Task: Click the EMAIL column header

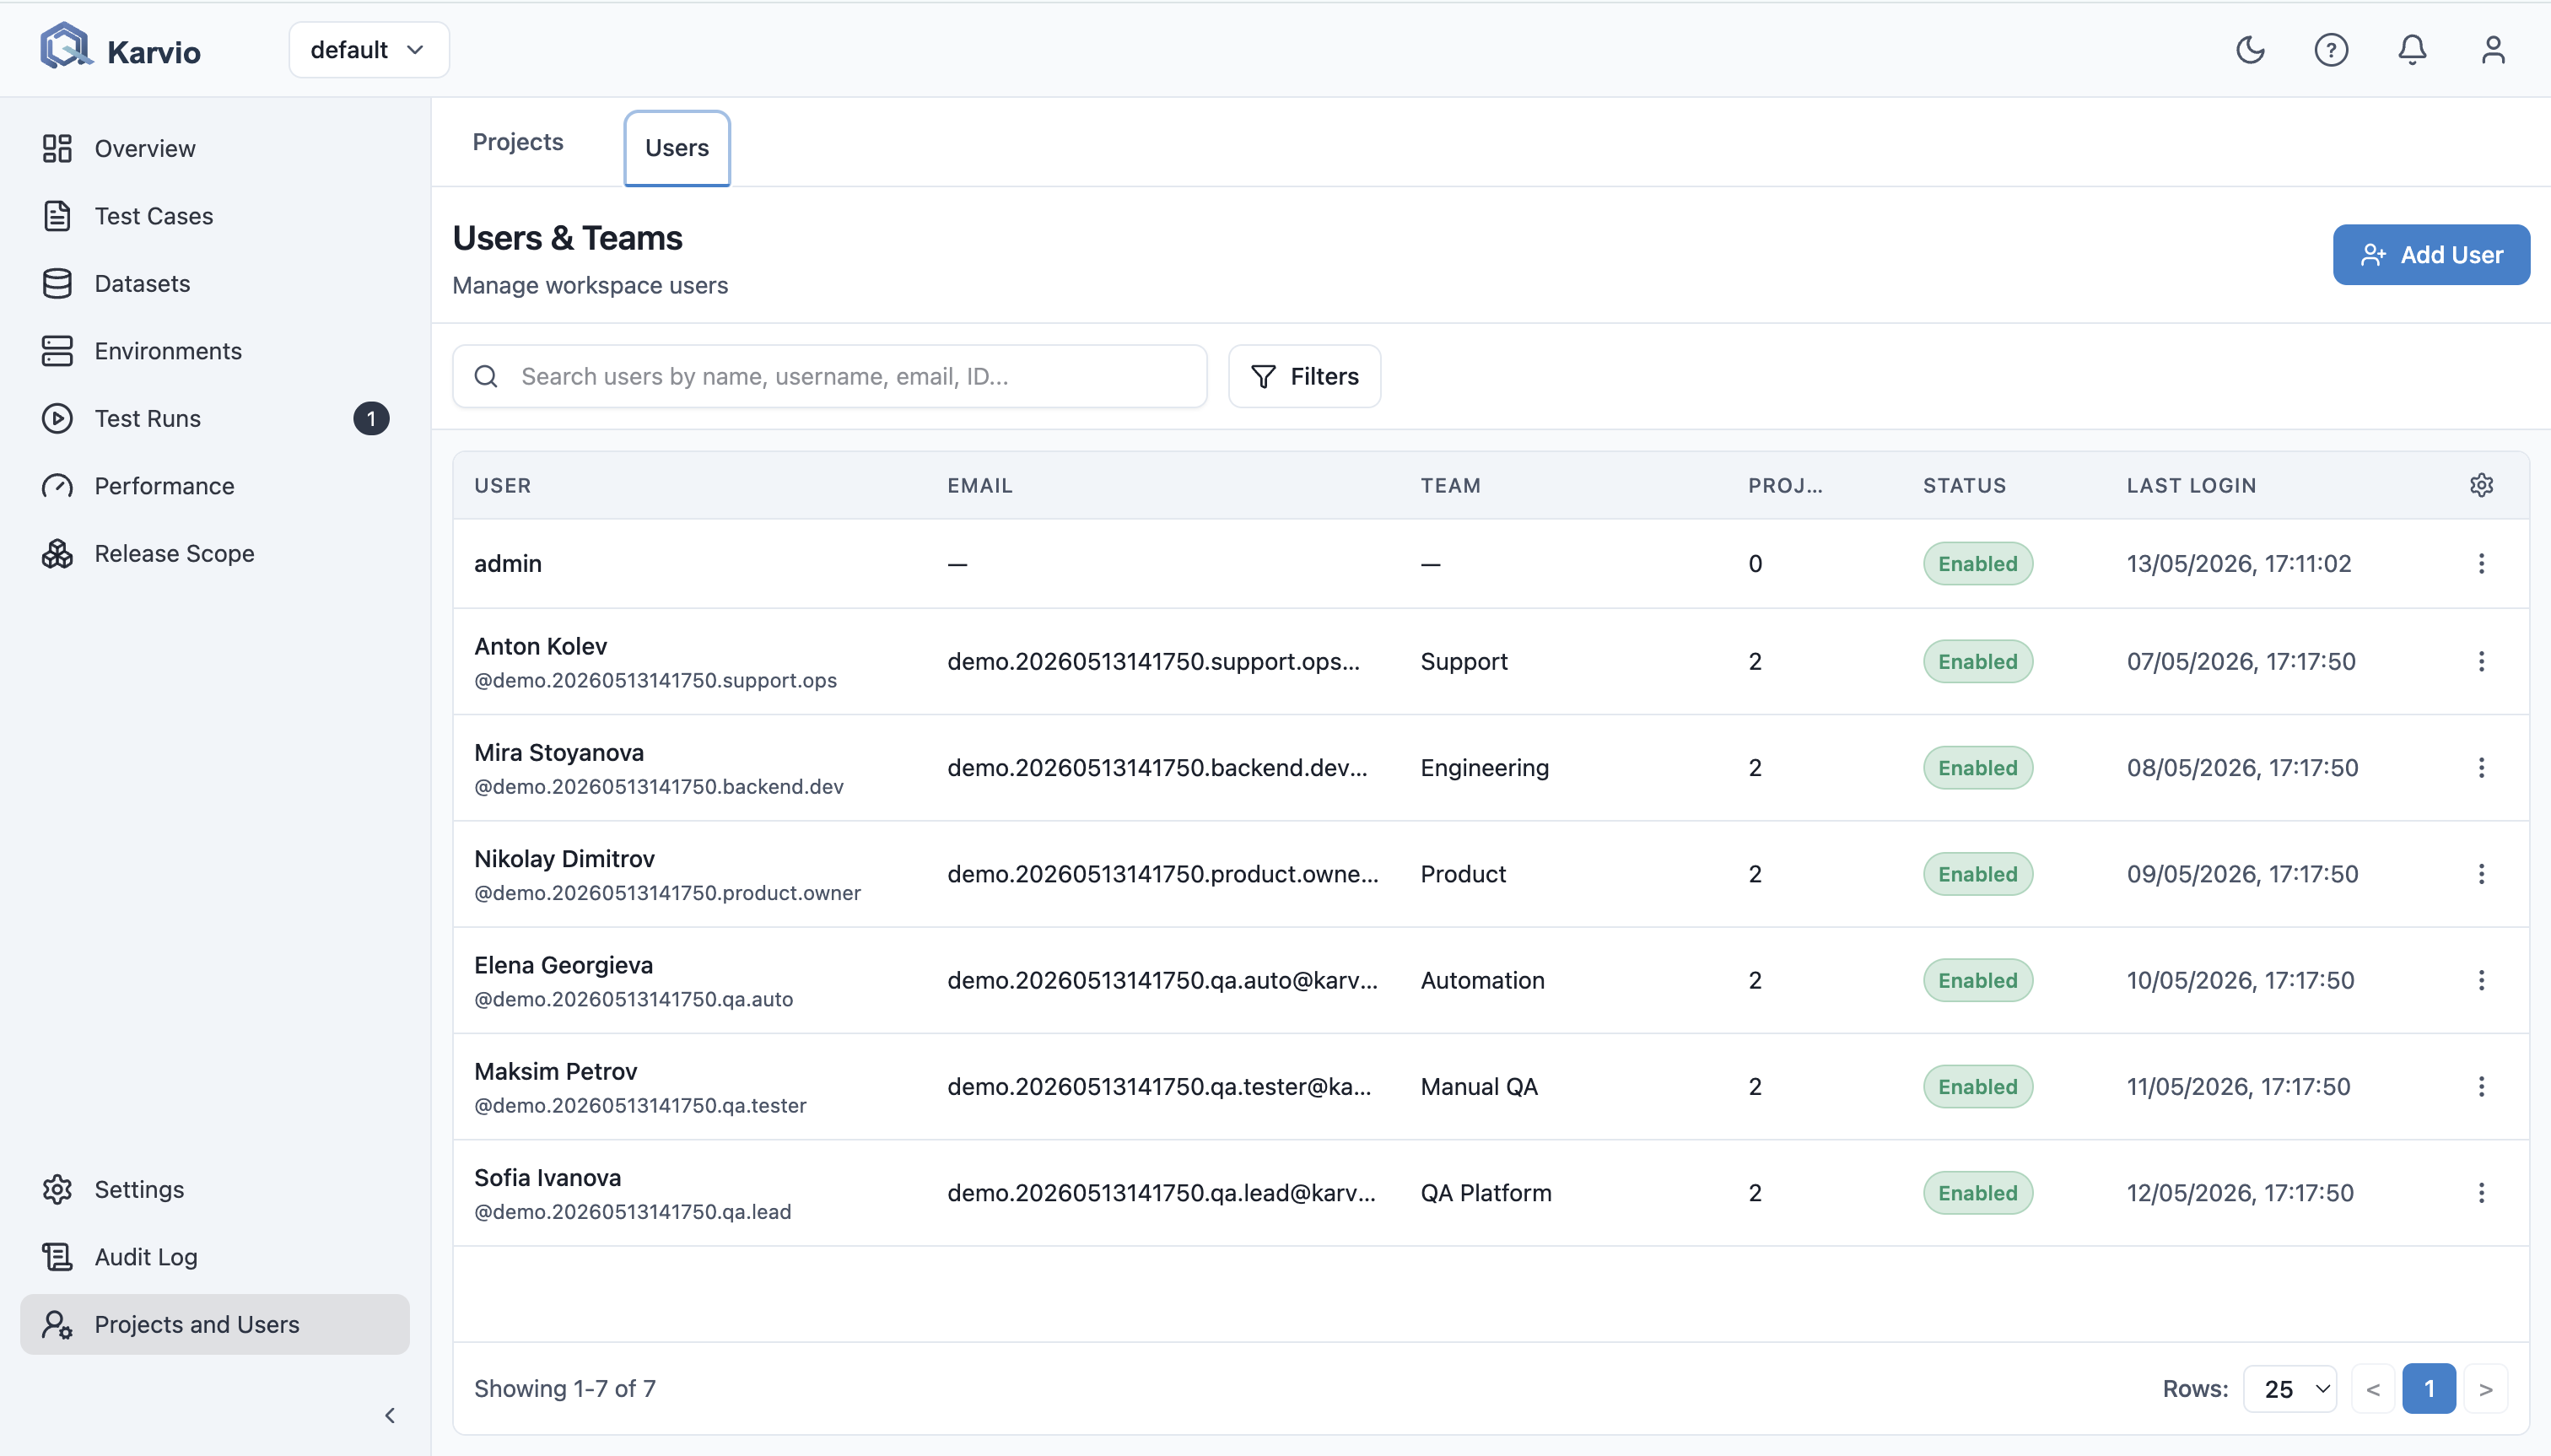Action: [x=980, y=485]
